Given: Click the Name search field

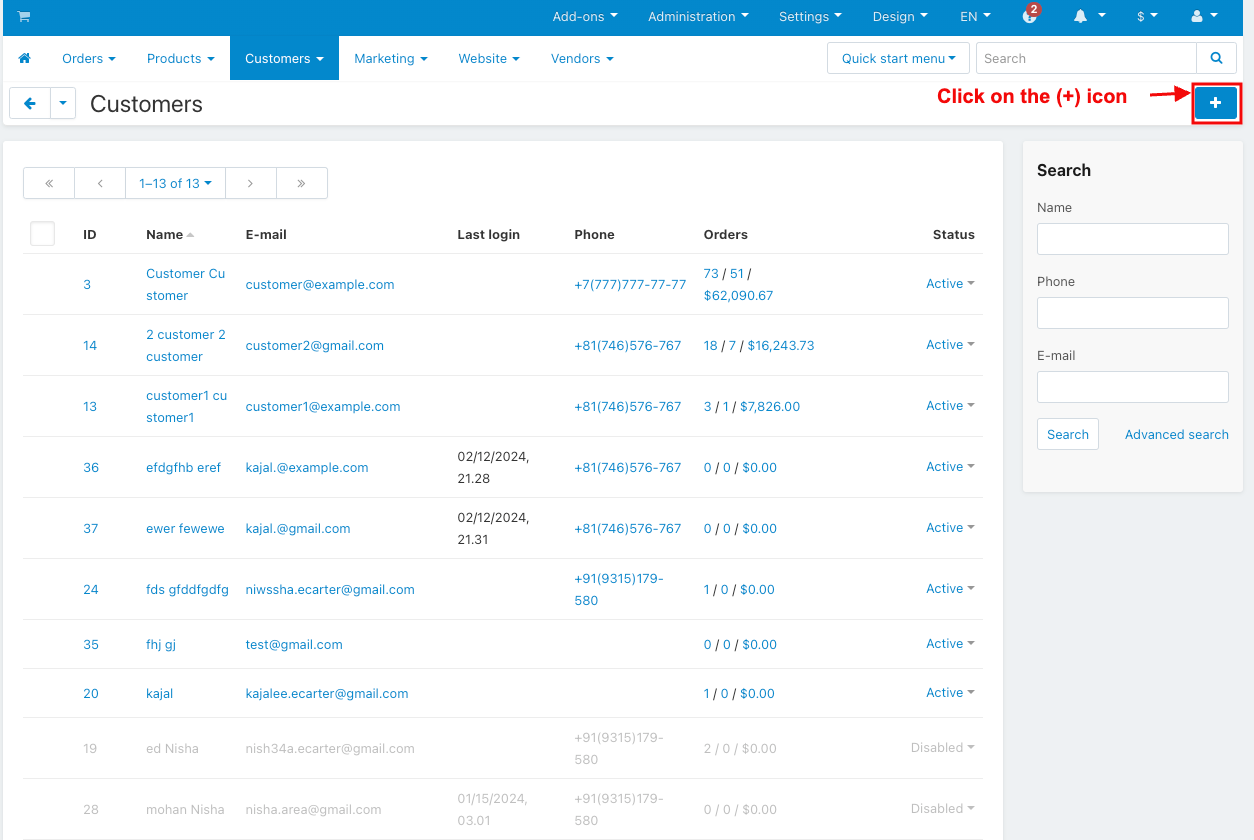Looking at the screenshot, I should click(x=1132, y=239).
